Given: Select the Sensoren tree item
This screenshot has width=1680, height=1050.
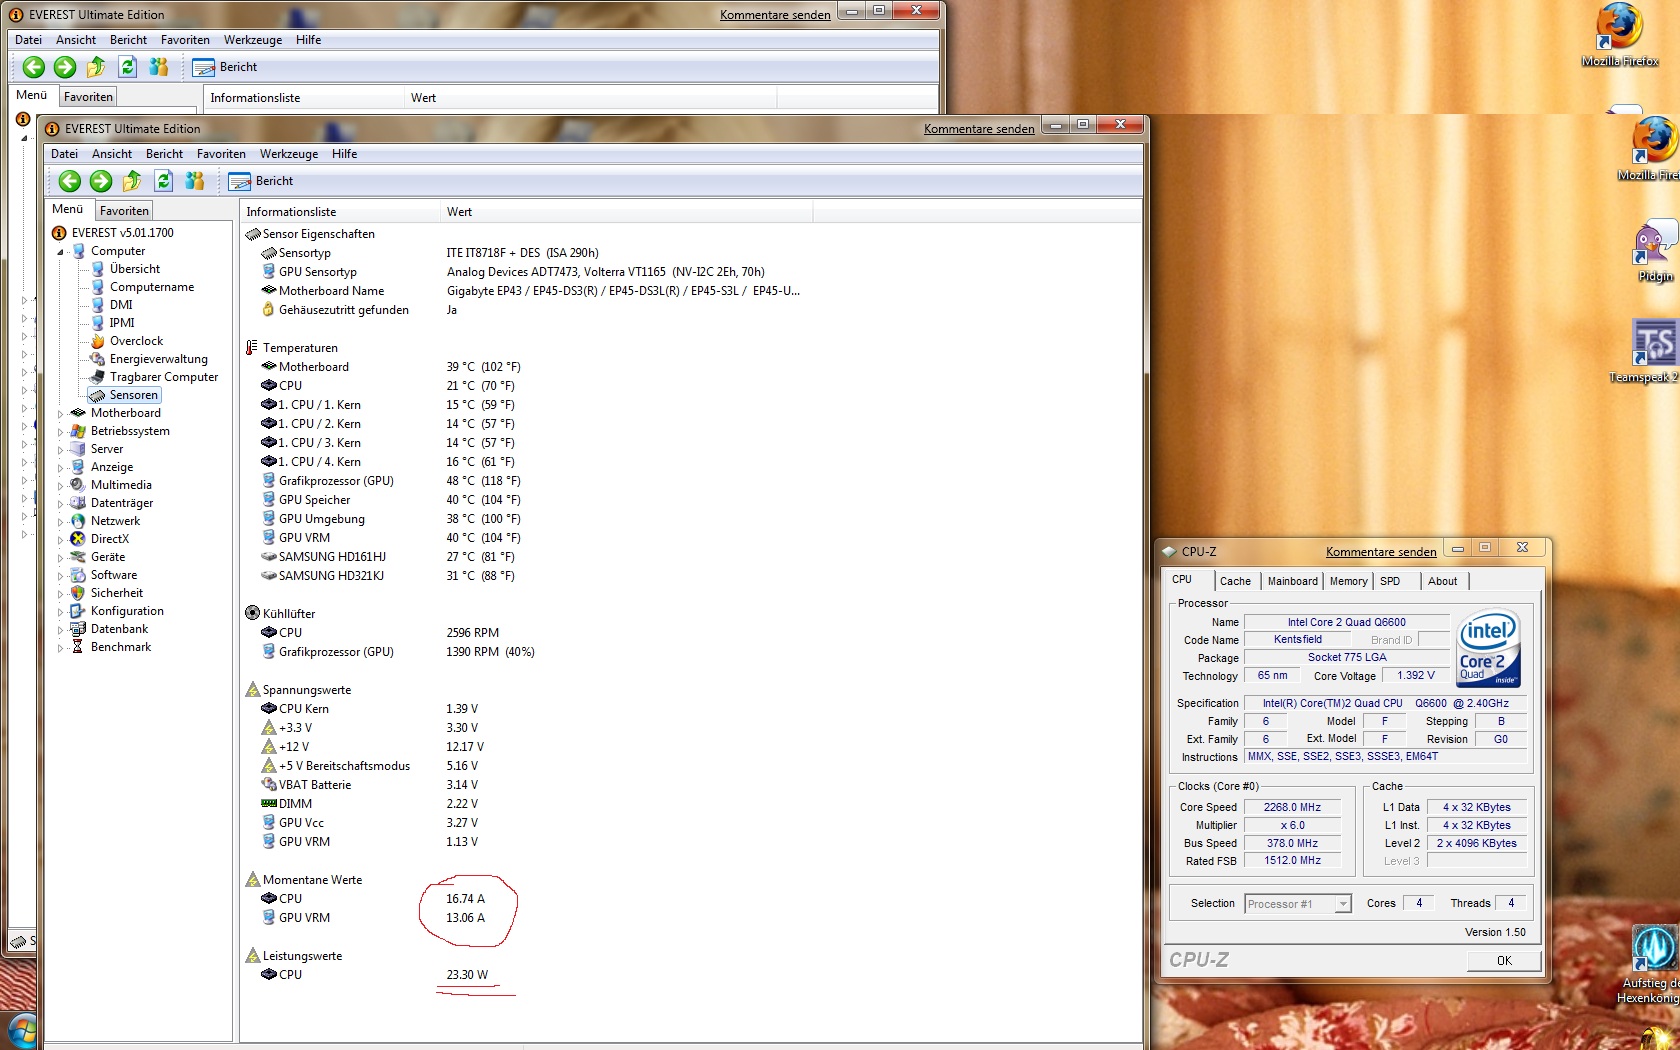Looking at the screenshot, I should 124,395.
